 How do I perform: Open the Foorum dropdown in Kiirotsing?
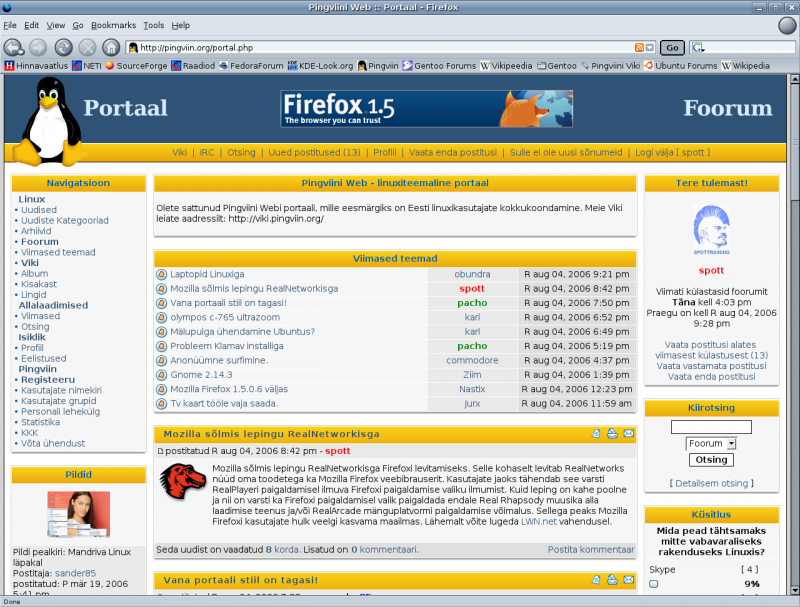711,444
